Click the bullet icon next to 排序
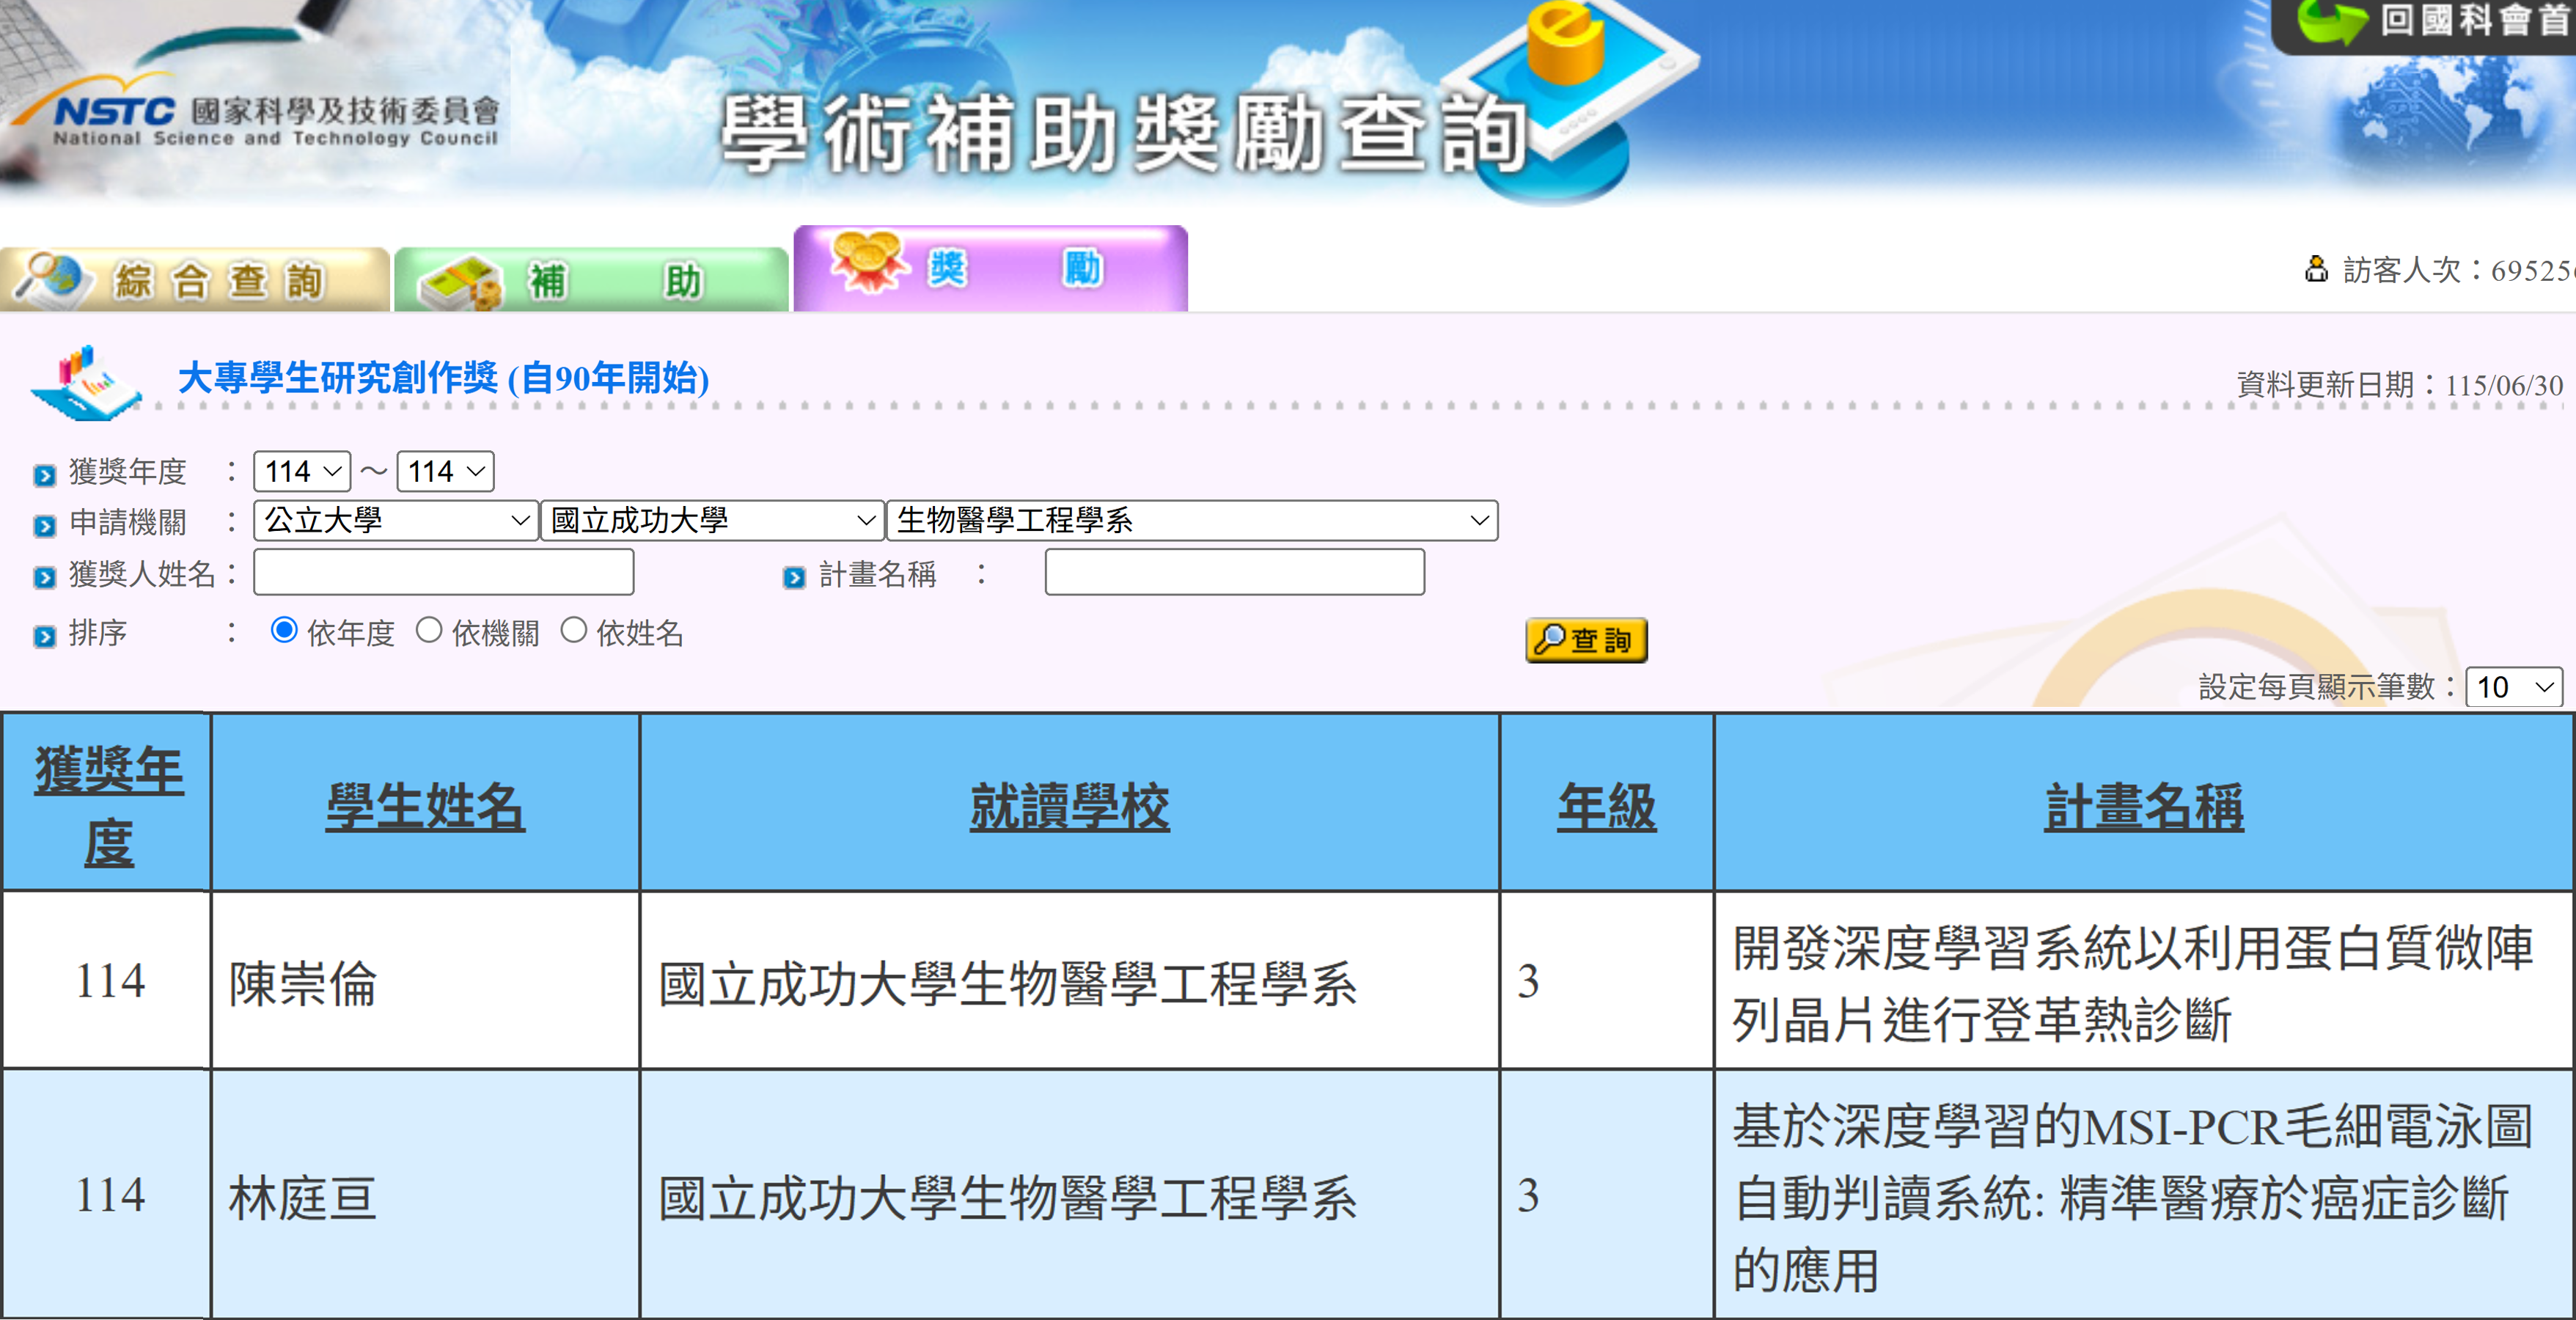Screen dimensions: 2576x1320 [44, 636]
